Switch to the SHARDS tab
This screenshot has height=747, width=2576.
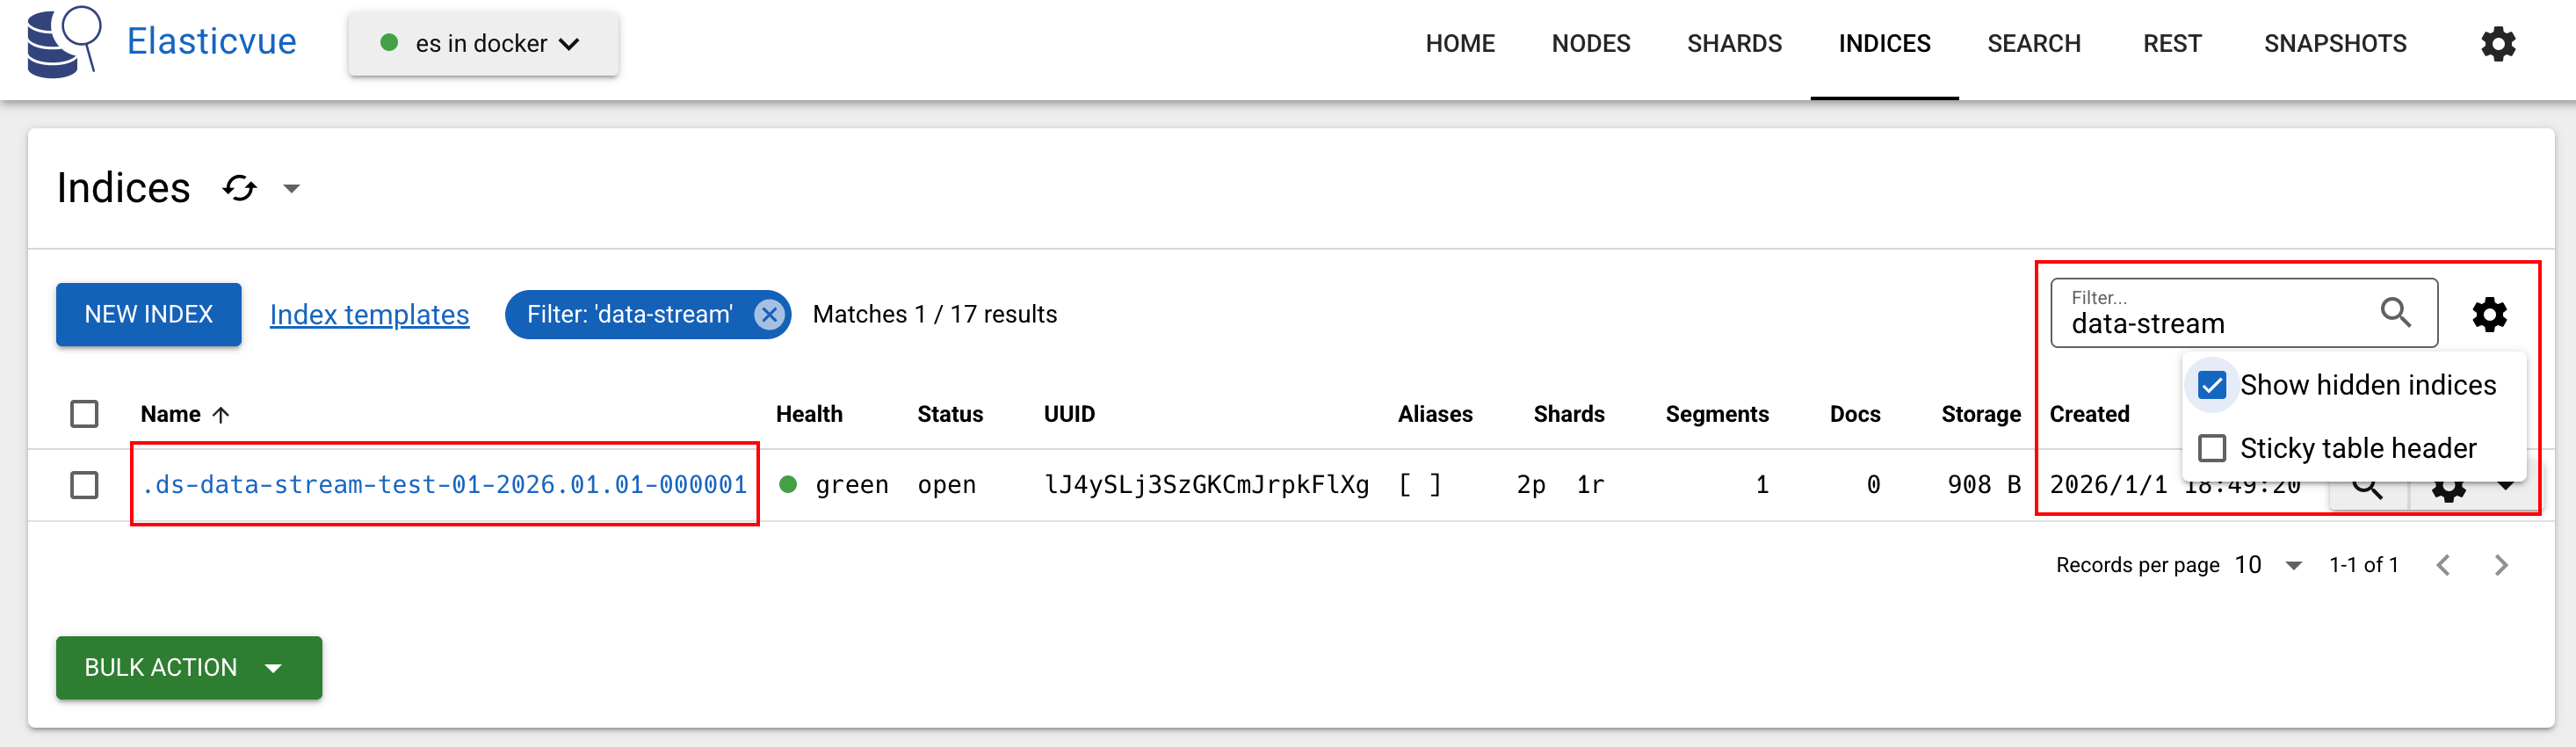pyautogui.click(x=1734, y=44)
